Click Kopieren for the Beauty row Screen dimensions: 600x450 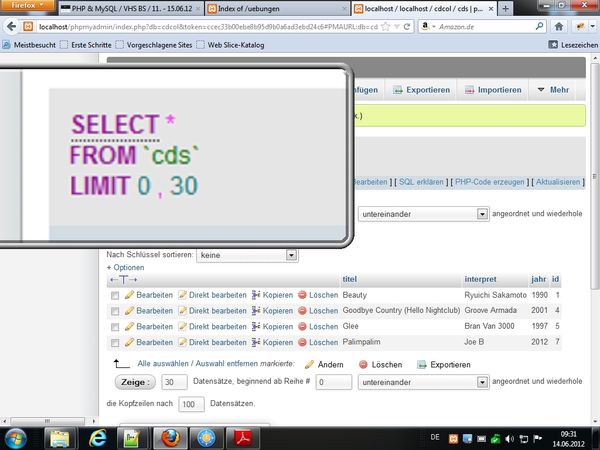[272, 295]
